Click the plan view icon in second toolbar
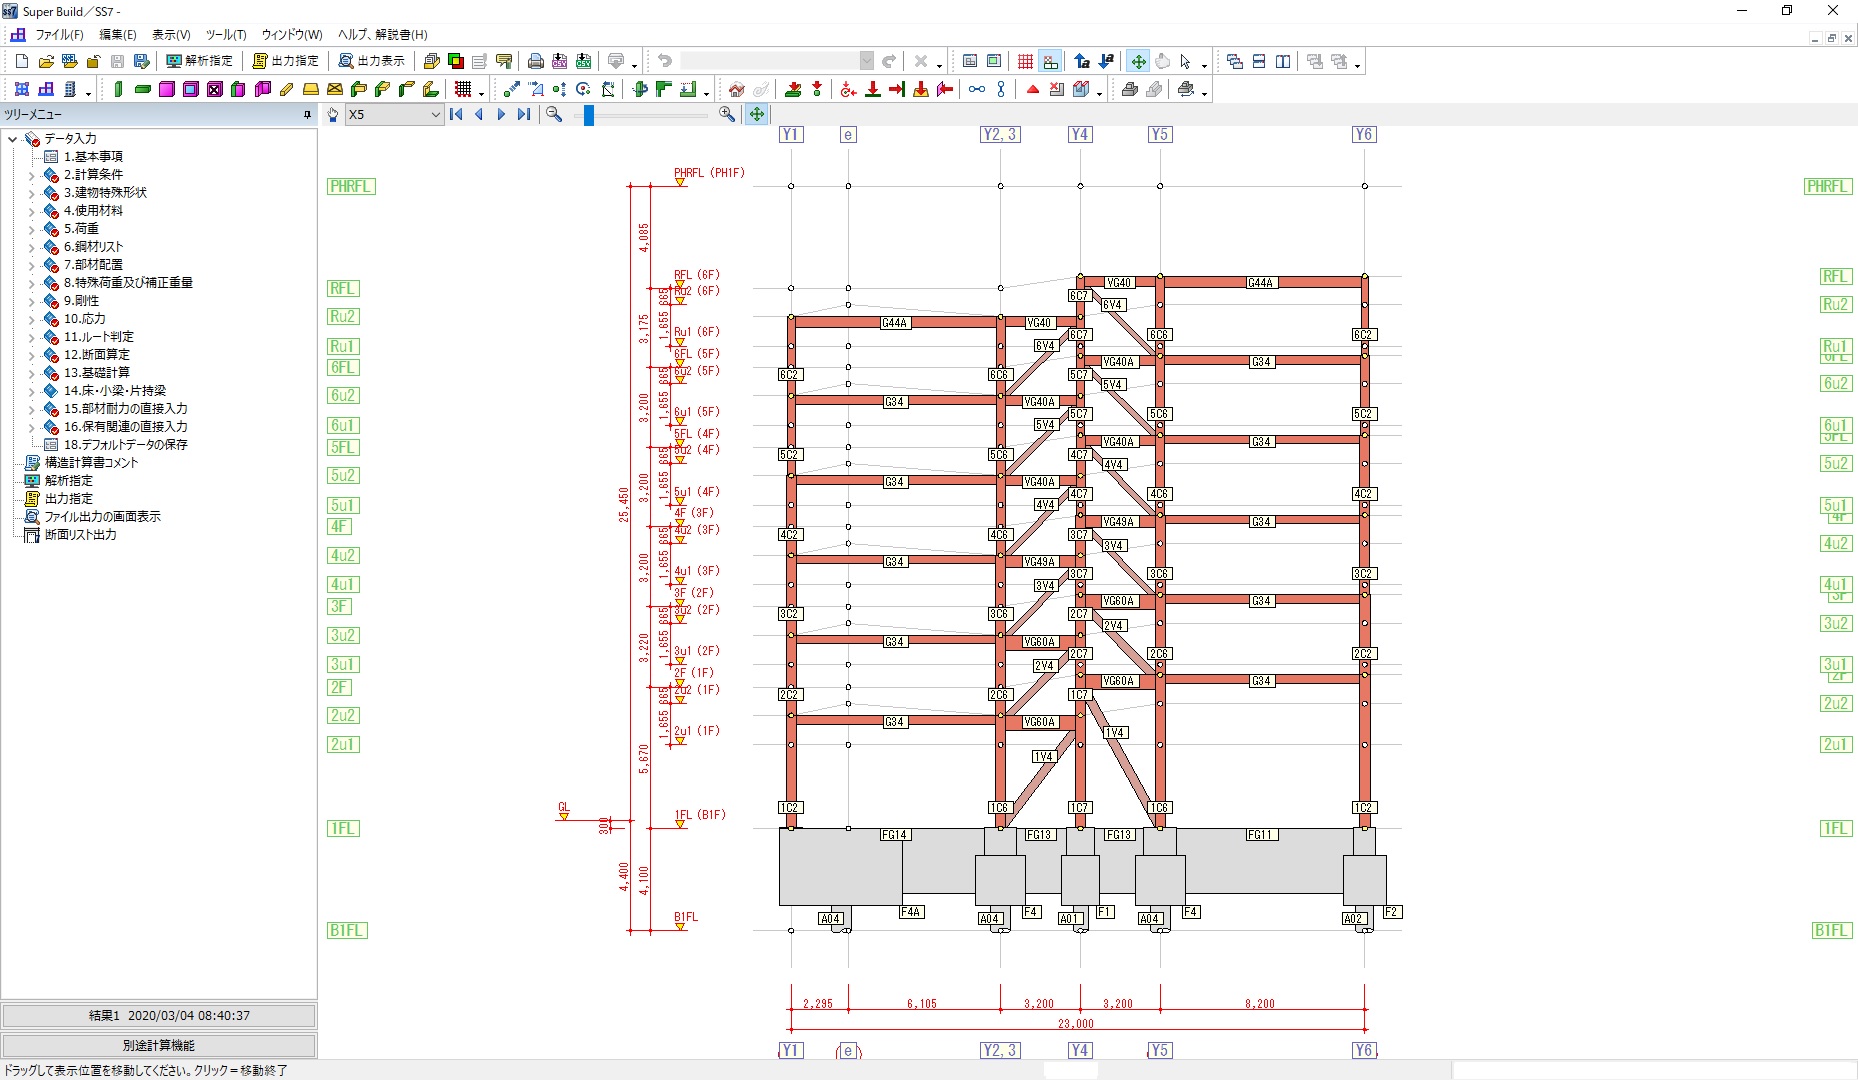 pyautogui.click(x=22, y=90)
